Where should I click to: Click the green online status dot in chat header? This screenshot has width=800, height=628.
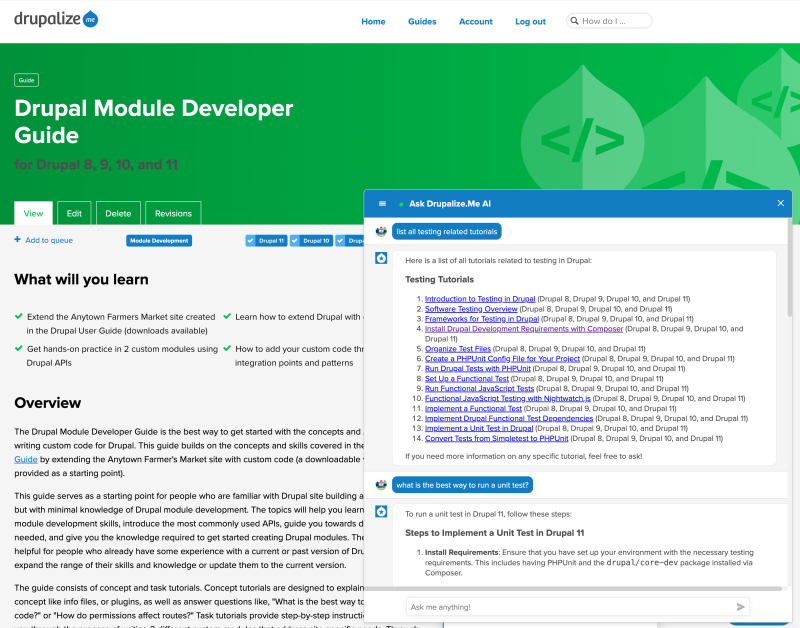tap(401, 204)
